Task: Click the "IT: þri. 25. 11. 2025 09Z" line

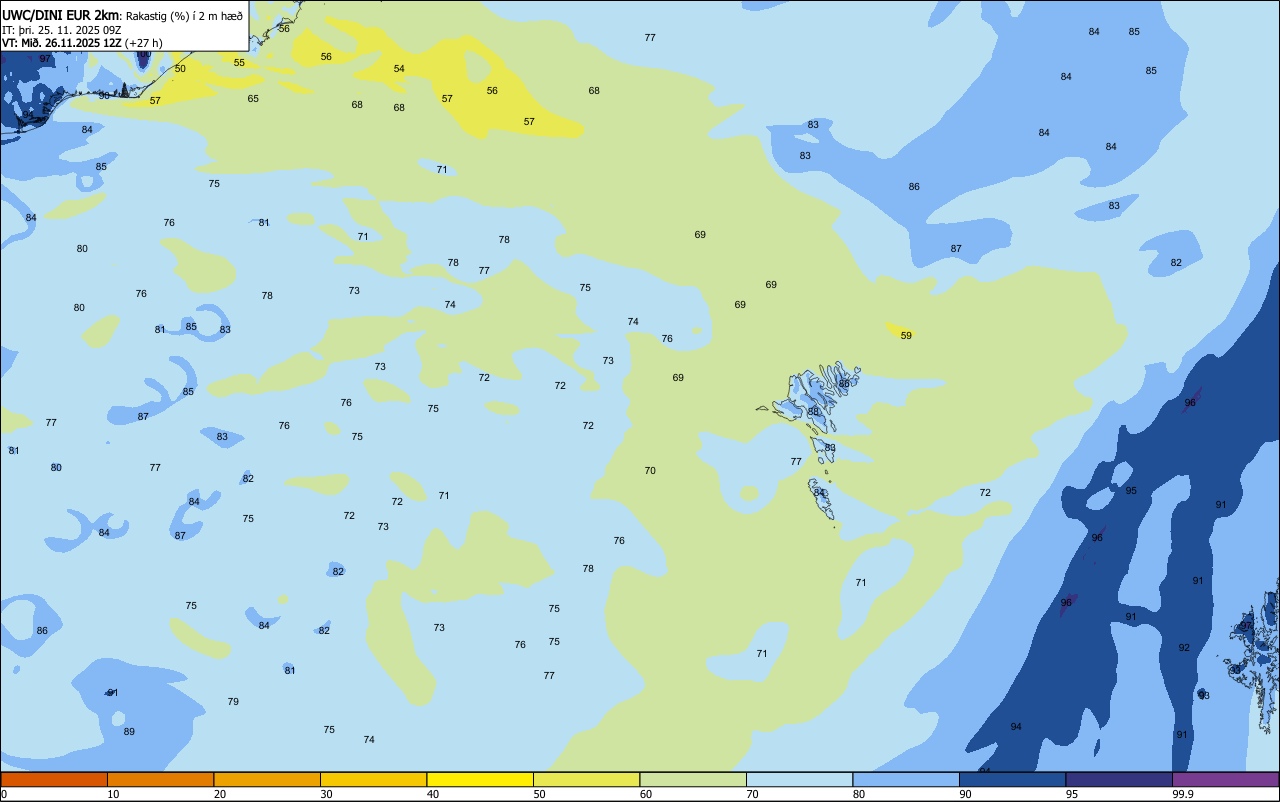Action: [x=62, y=30]
